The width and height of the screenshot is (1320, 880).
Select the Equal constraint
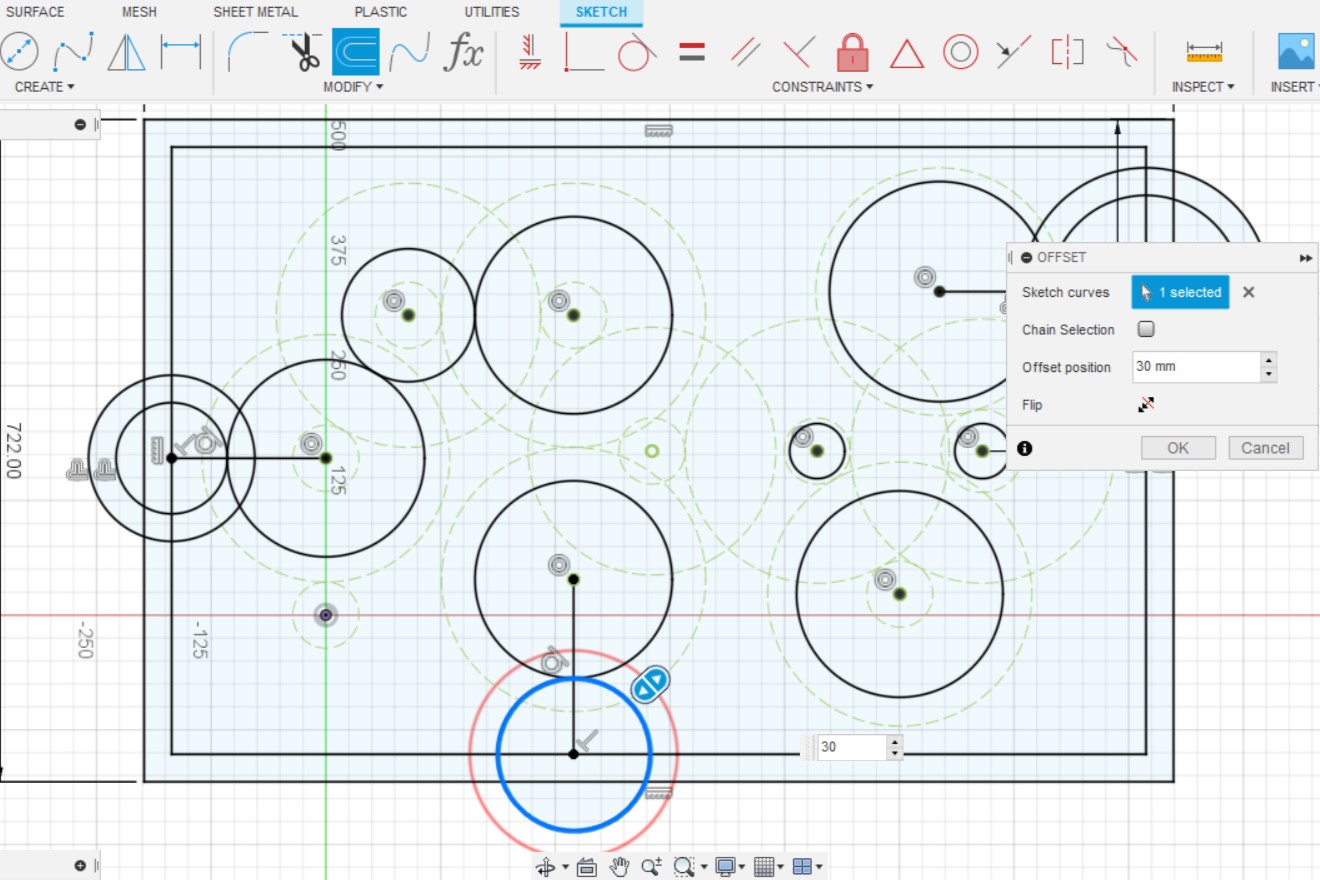tap(690, 52)
